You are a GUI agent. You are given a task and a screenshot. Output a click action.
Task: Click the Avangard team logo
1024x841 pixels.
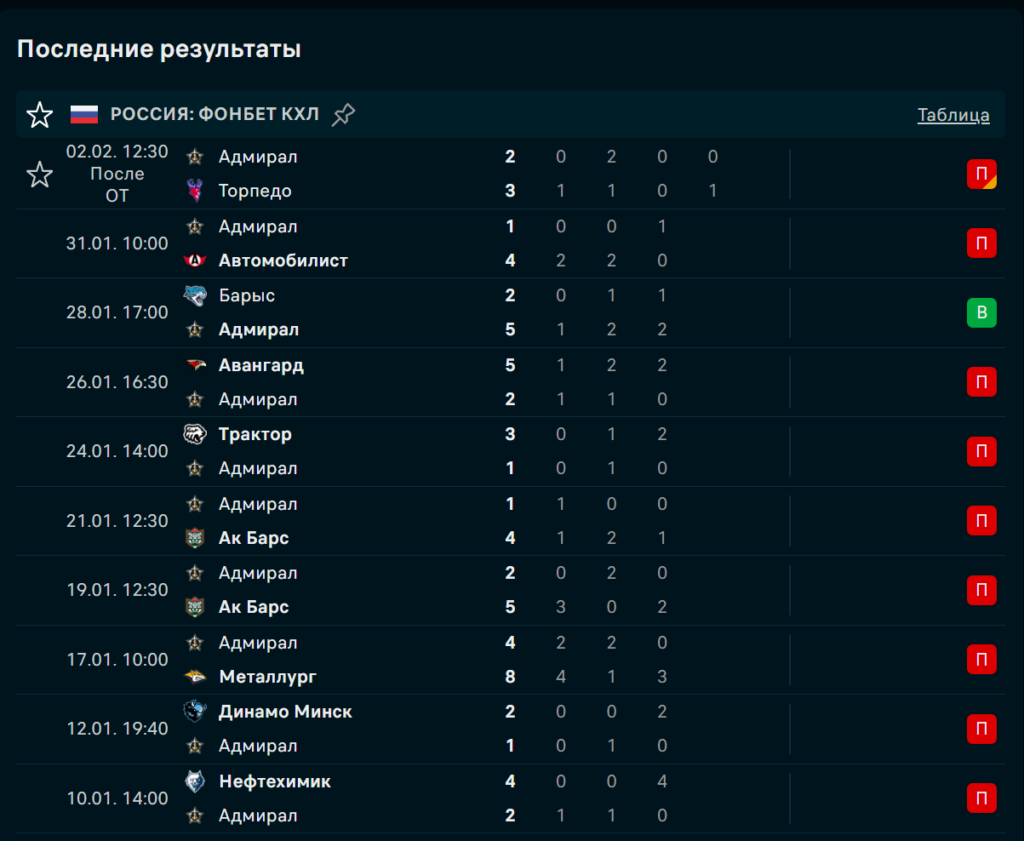click(x=195, y=365)
